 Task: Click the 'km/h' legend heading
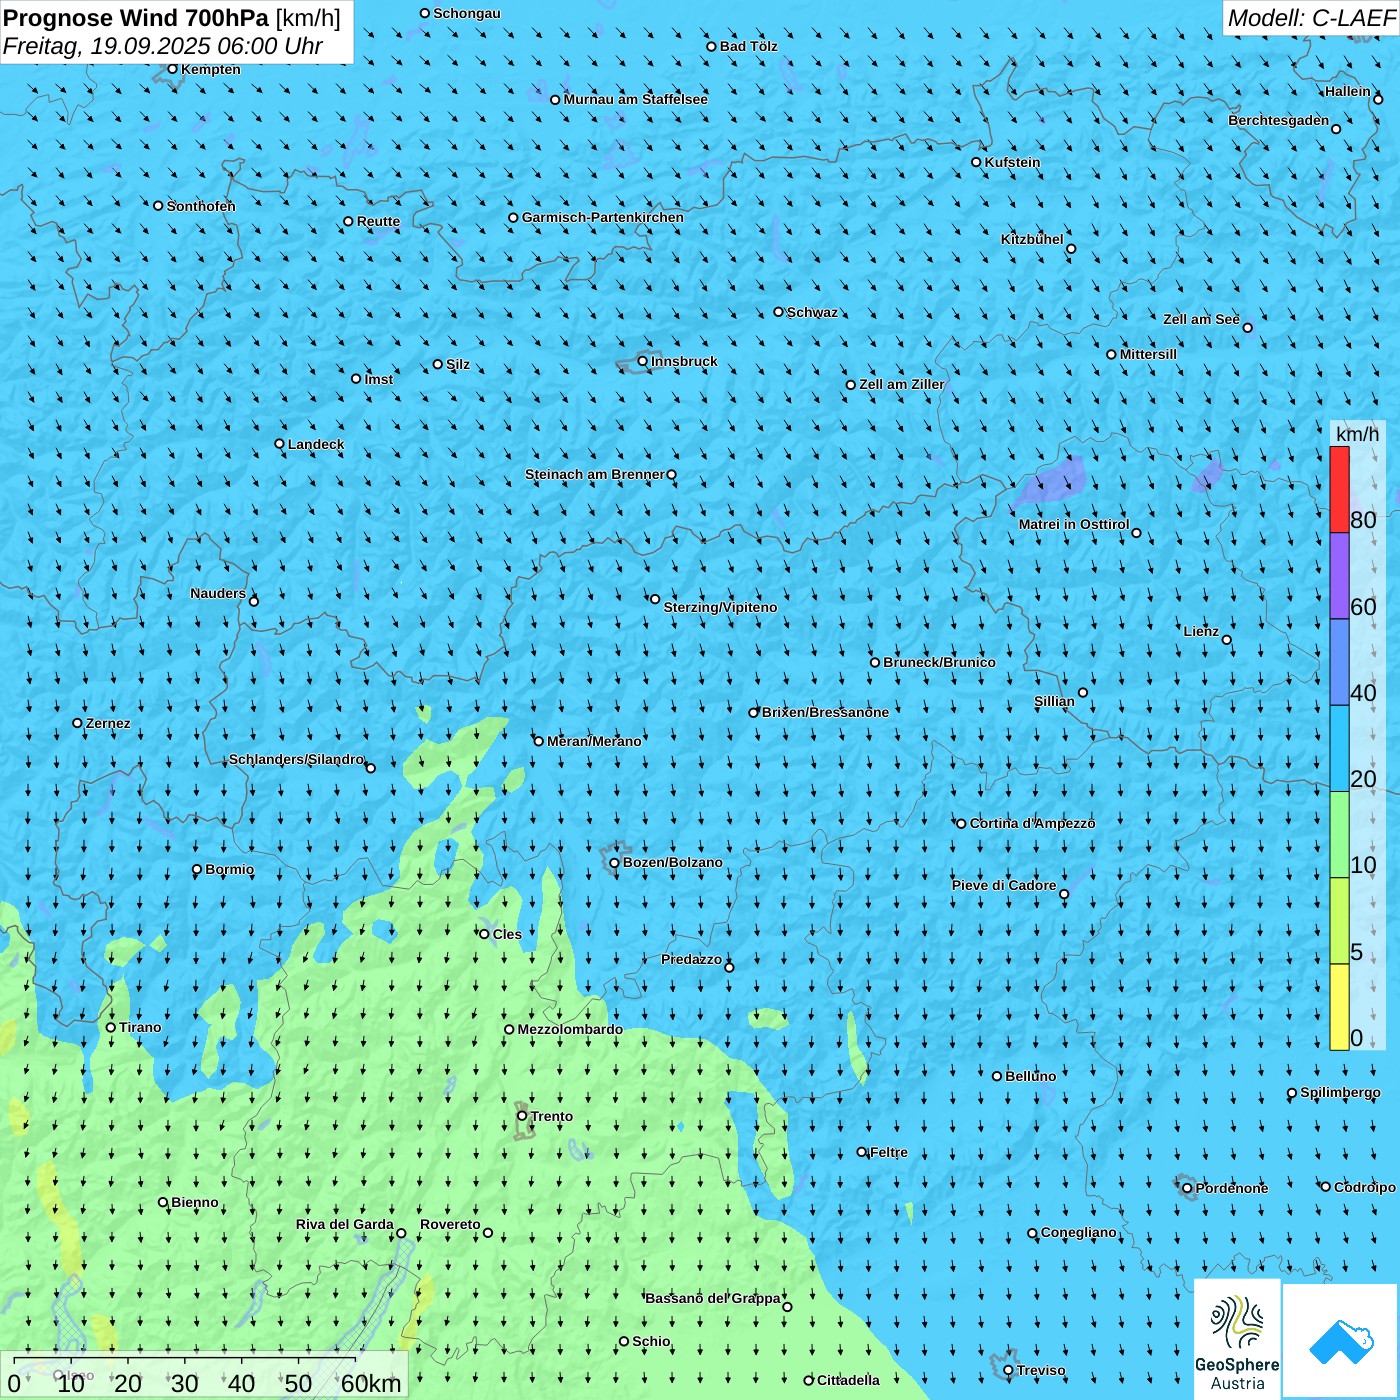point(1357,434)
